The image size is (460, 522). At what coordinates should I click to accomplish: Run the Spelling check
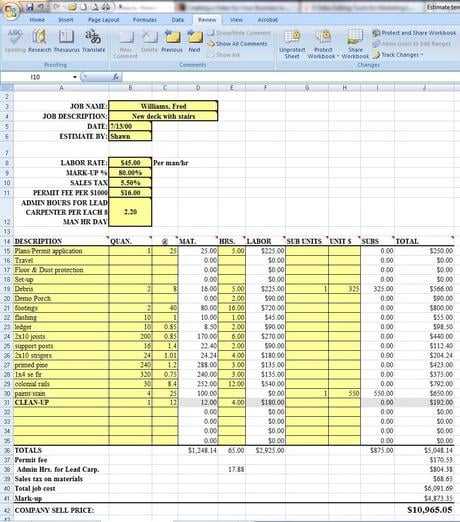point(15,41)
